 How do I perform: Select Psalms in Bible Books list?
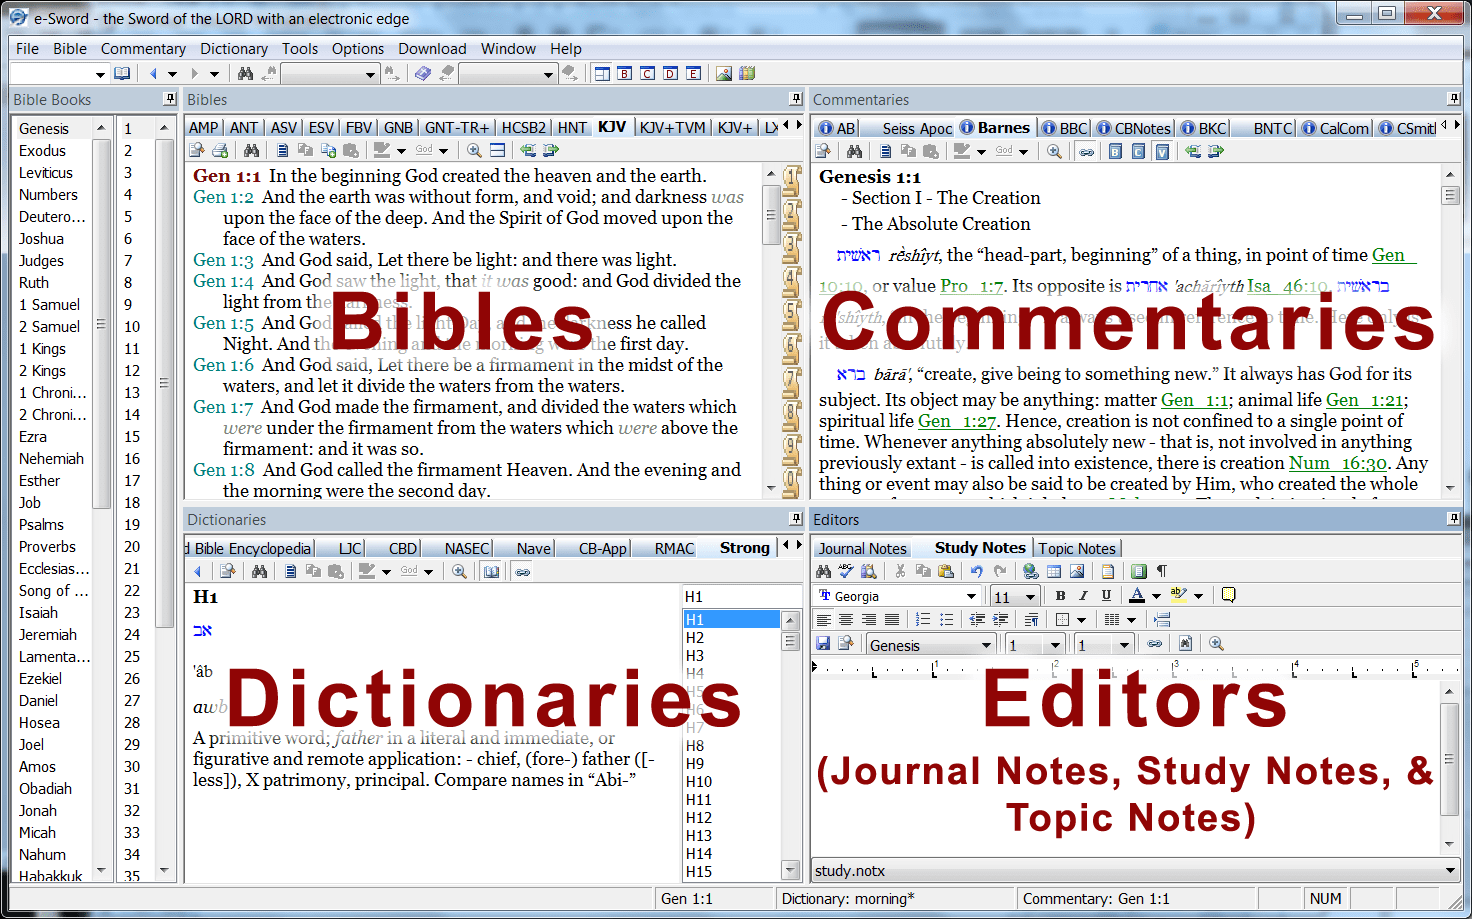(x=41, y=524)
